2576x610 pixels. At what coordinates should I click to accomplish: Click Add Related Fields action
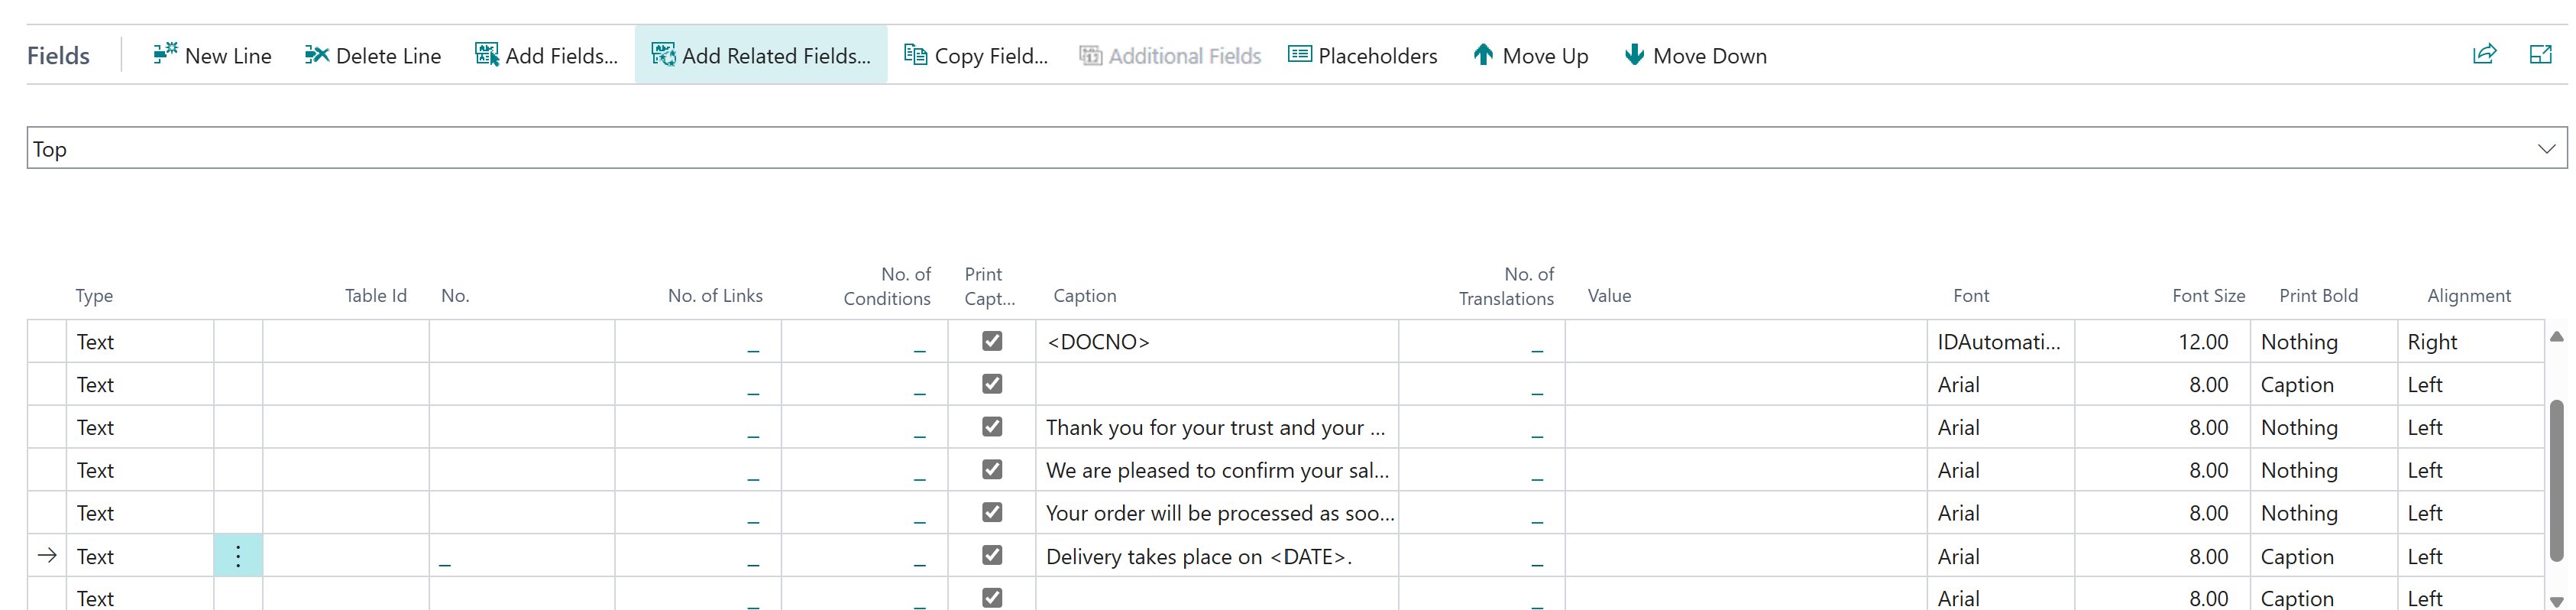click(x=761, y=55)
